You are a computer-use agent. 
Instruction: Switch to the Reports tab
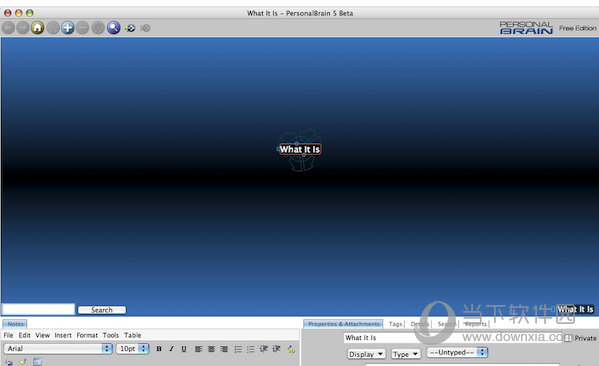pyautogui.click(x=476, y=324)
